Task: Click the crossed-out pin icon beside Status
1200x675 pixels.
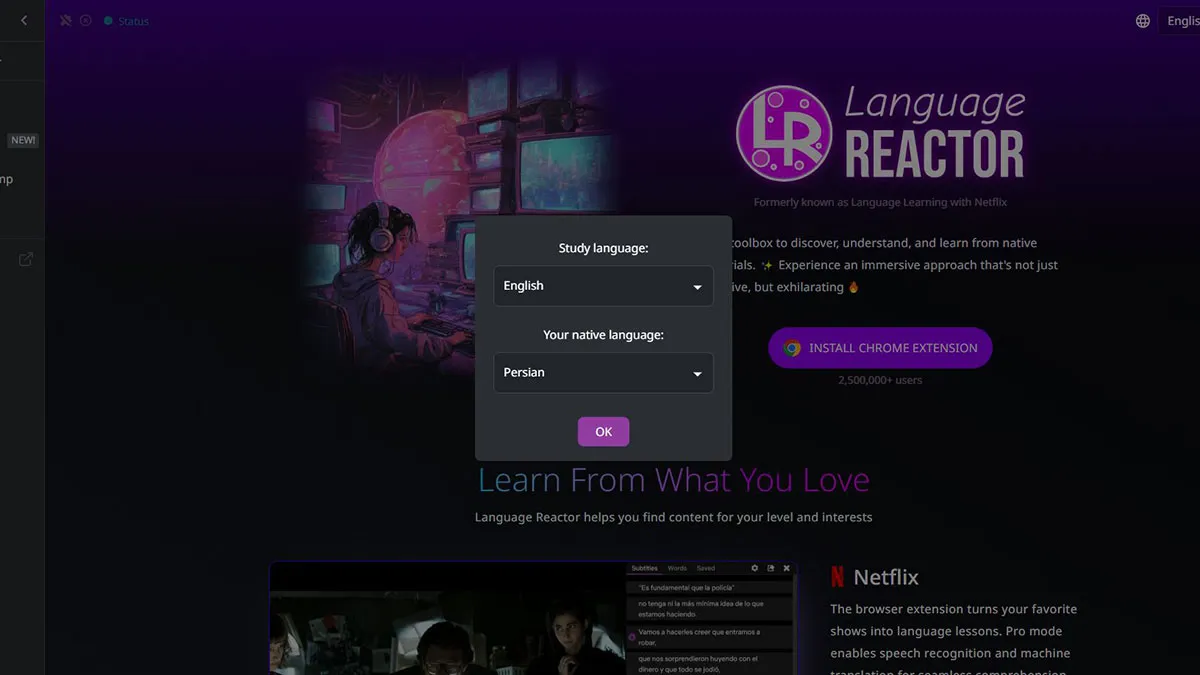Action: pyautogui.click(x=66, y=20)
